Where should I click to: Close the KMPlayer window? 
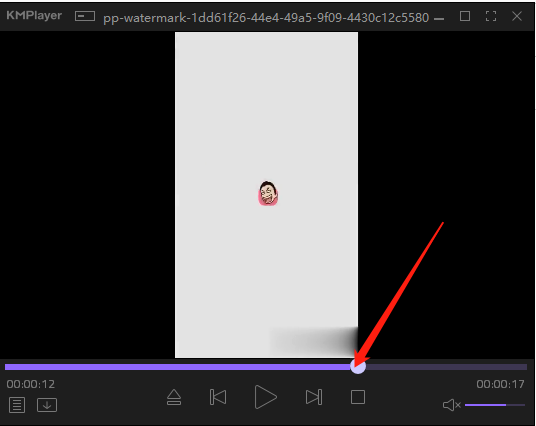[517, 16]
